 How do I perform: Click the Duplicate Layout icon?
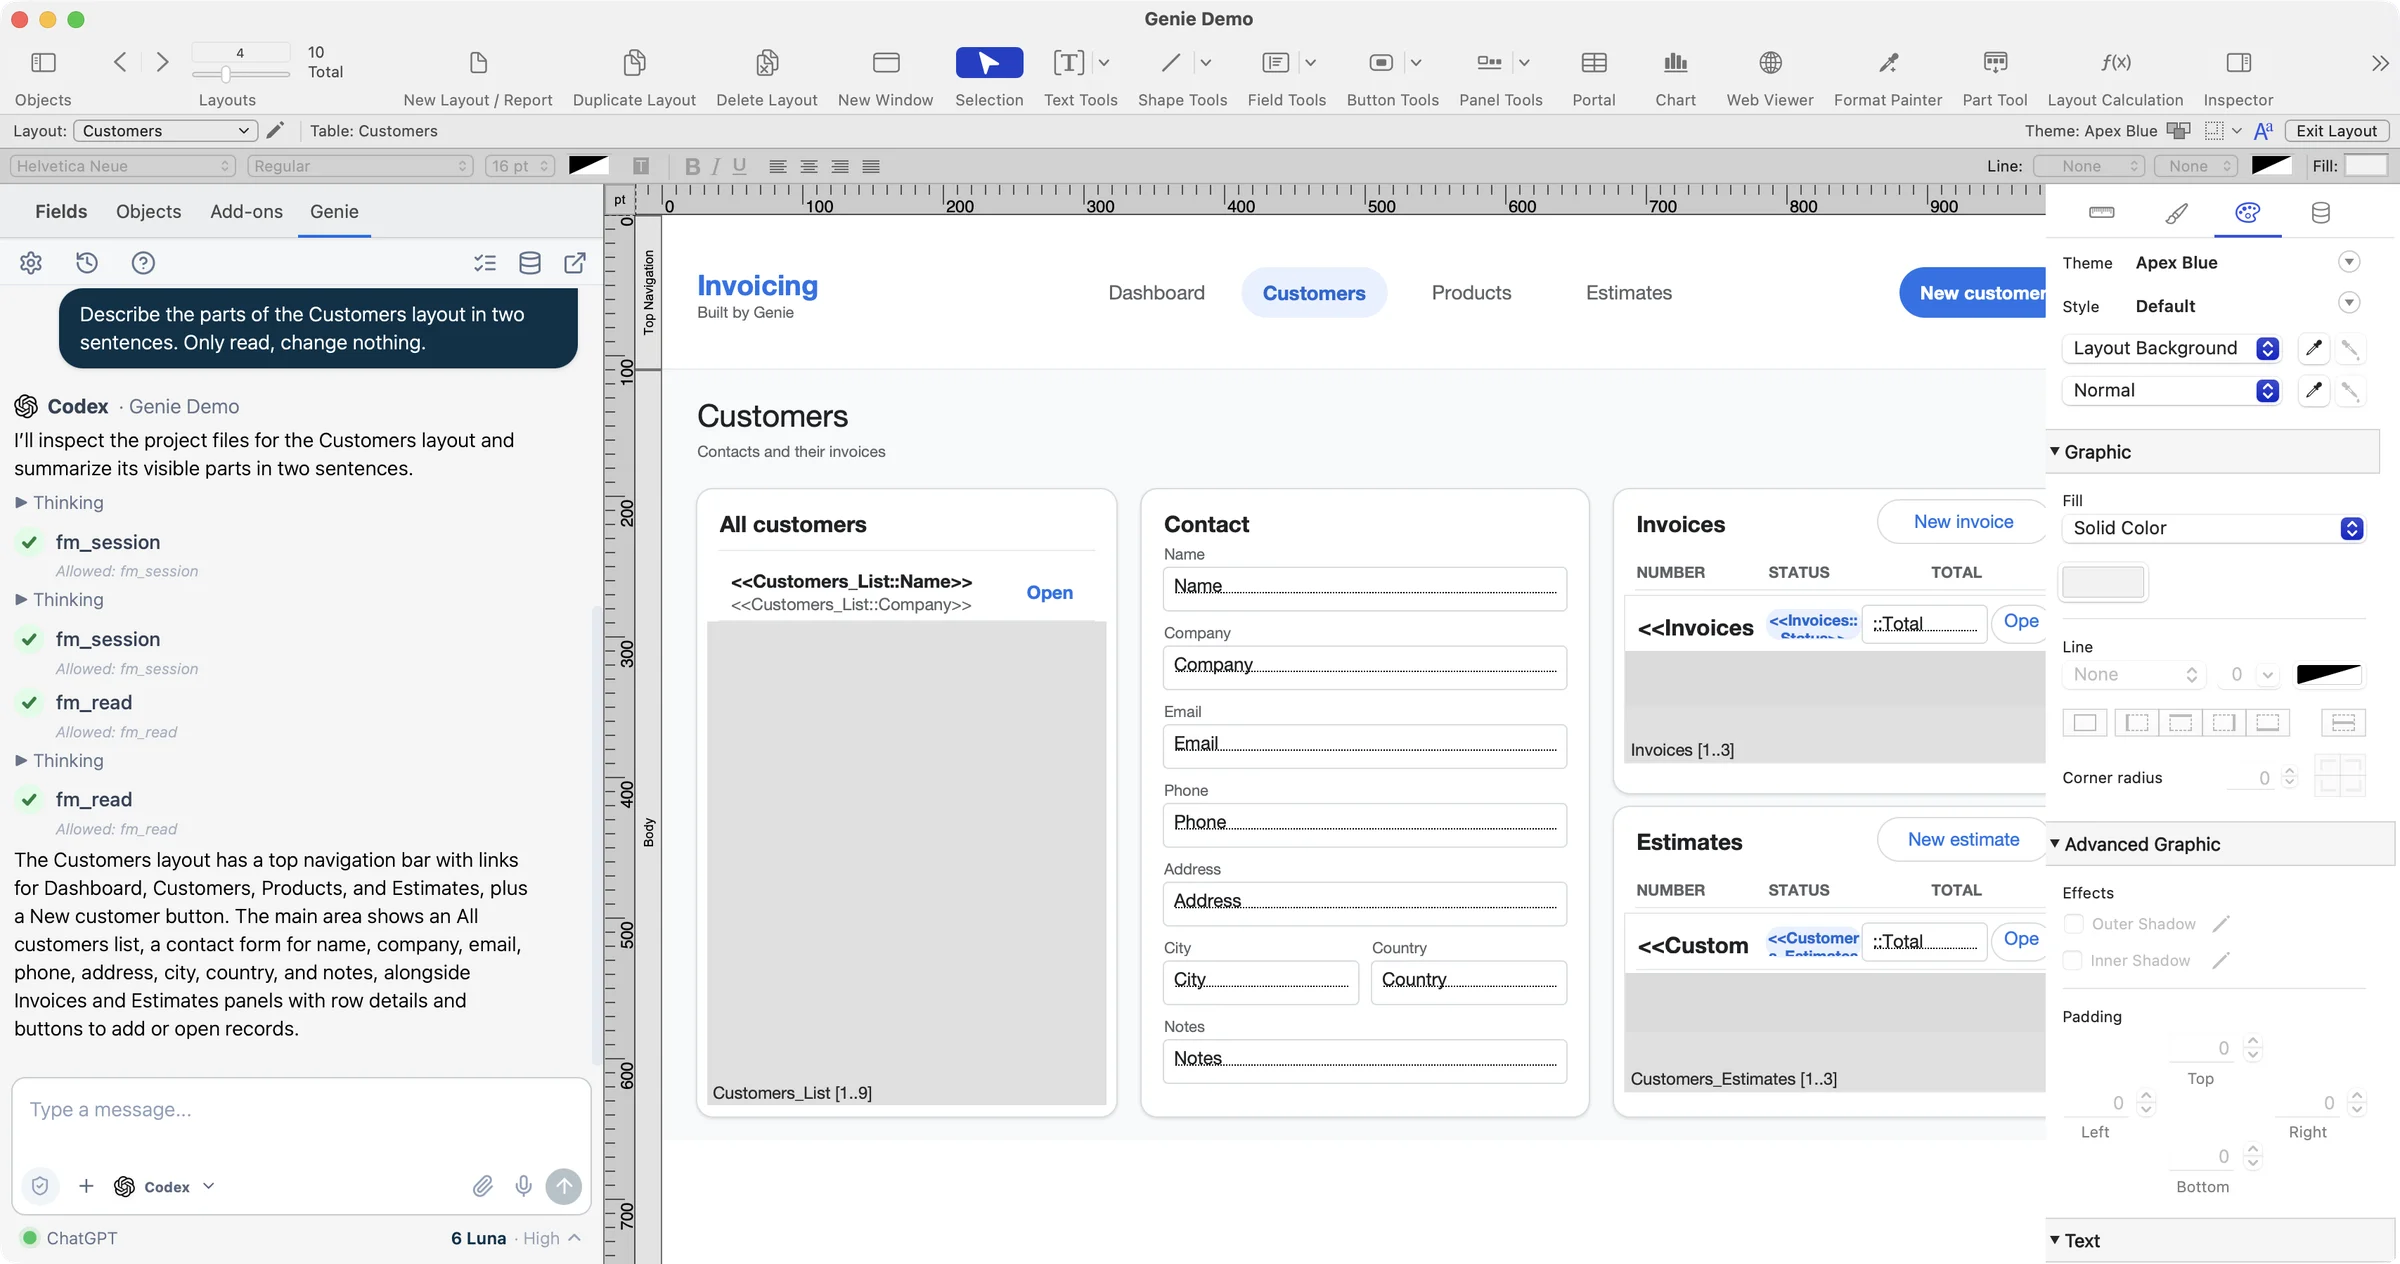click(x=634, y=63)
